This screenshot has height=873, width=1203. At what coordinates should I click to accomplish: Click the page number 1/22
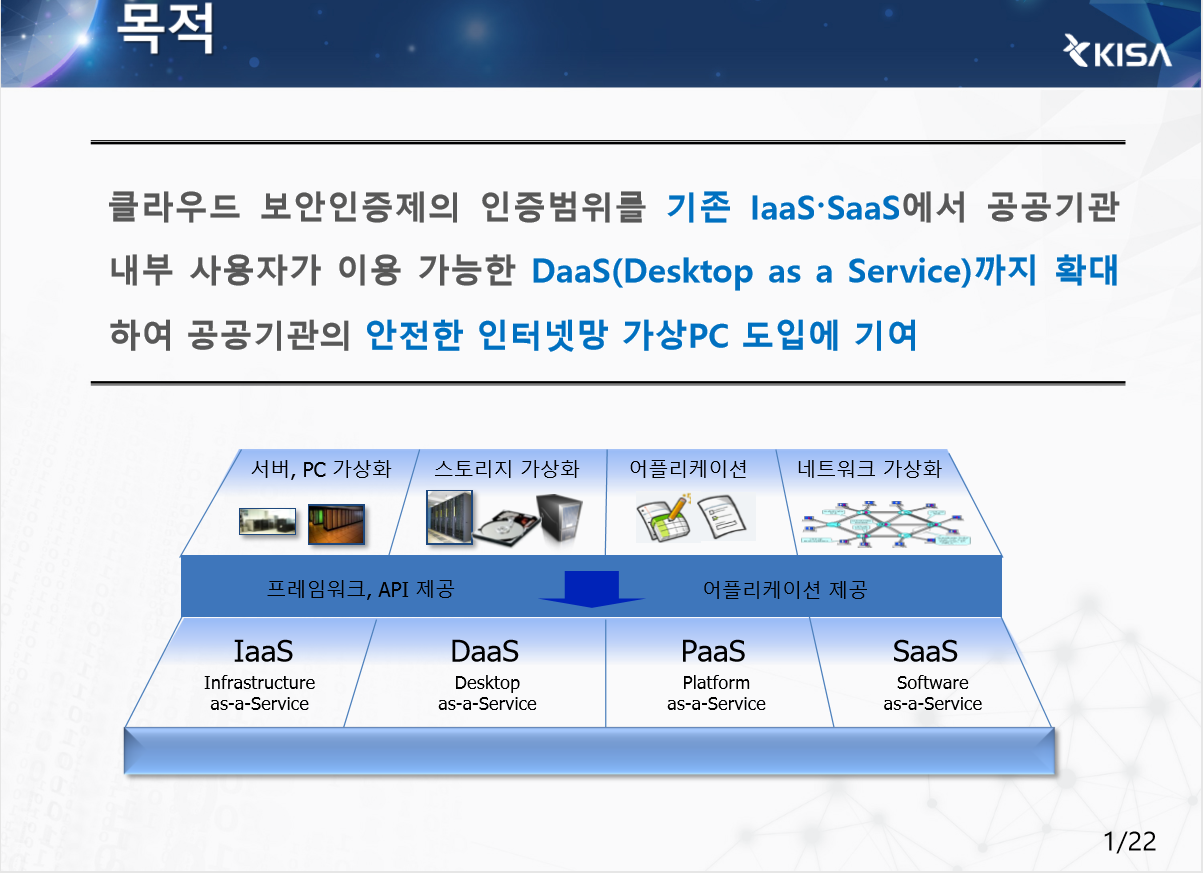tap(1130, 841)
